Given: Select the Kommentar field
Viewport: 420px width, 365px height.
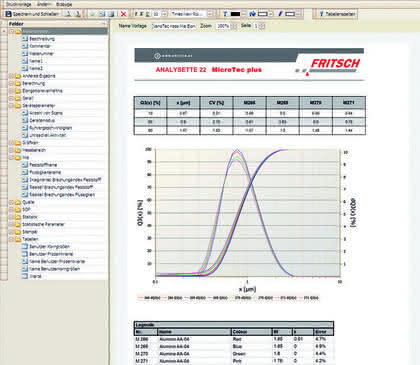Looking at the screenshot, I should (40, 46).
